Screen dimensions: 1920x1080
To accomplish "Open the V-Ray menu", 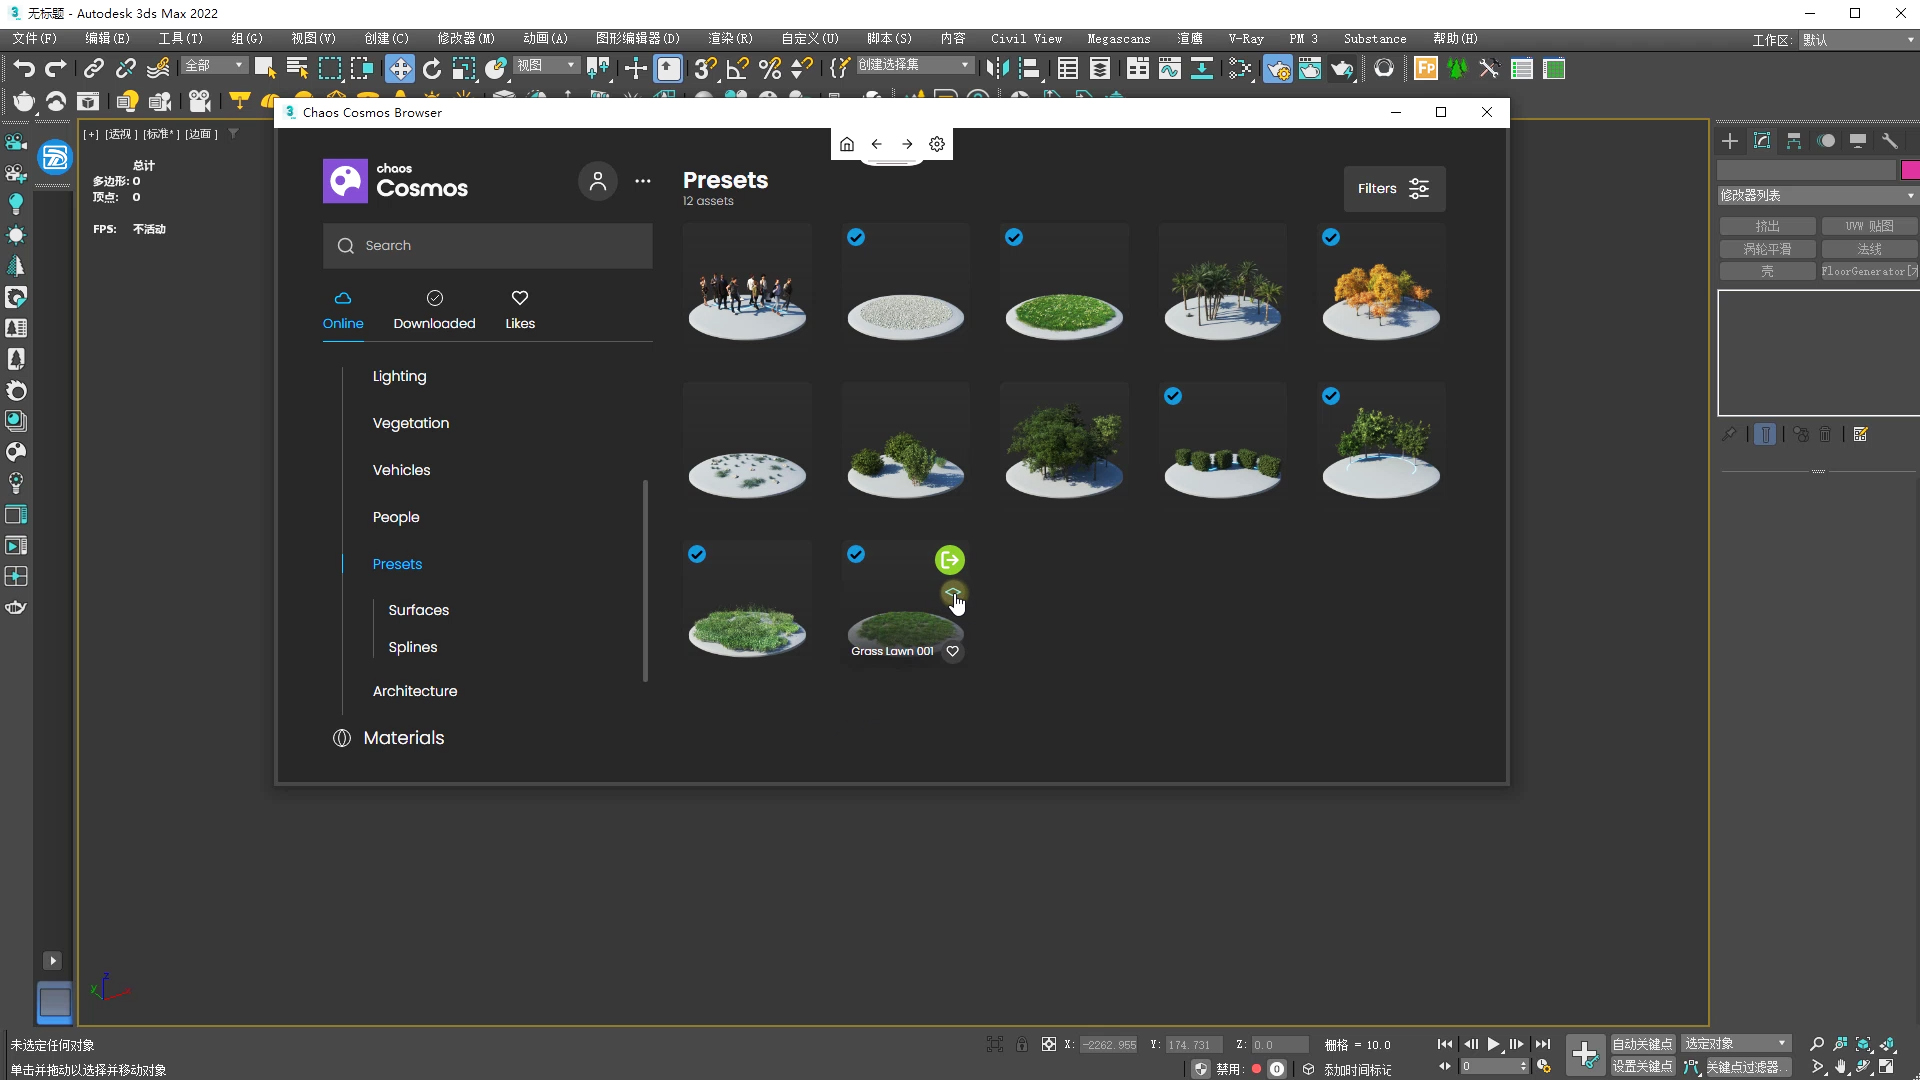I will click(x=1246, y=39).
